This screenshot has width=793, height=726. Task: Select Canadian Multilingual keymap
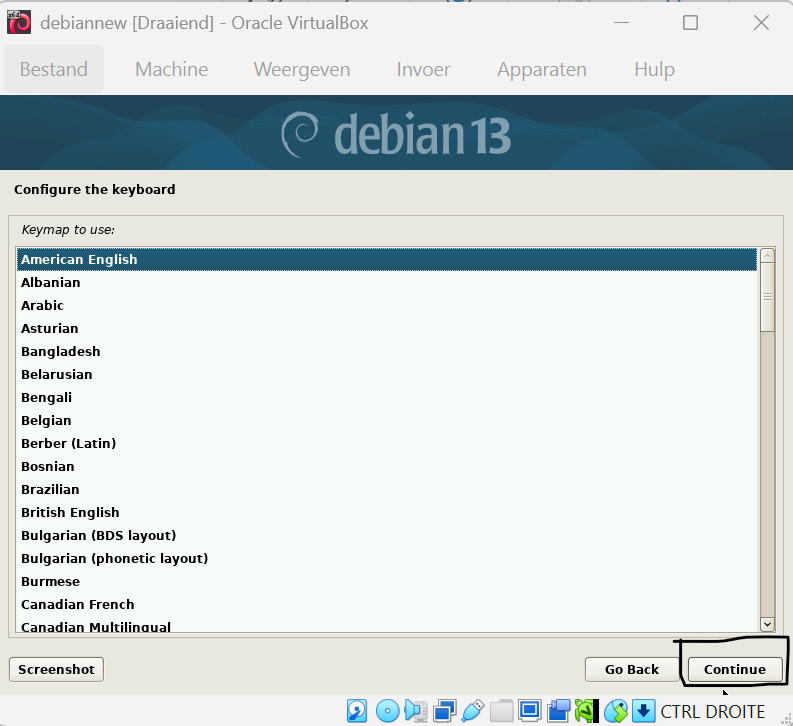click(387, 624)
